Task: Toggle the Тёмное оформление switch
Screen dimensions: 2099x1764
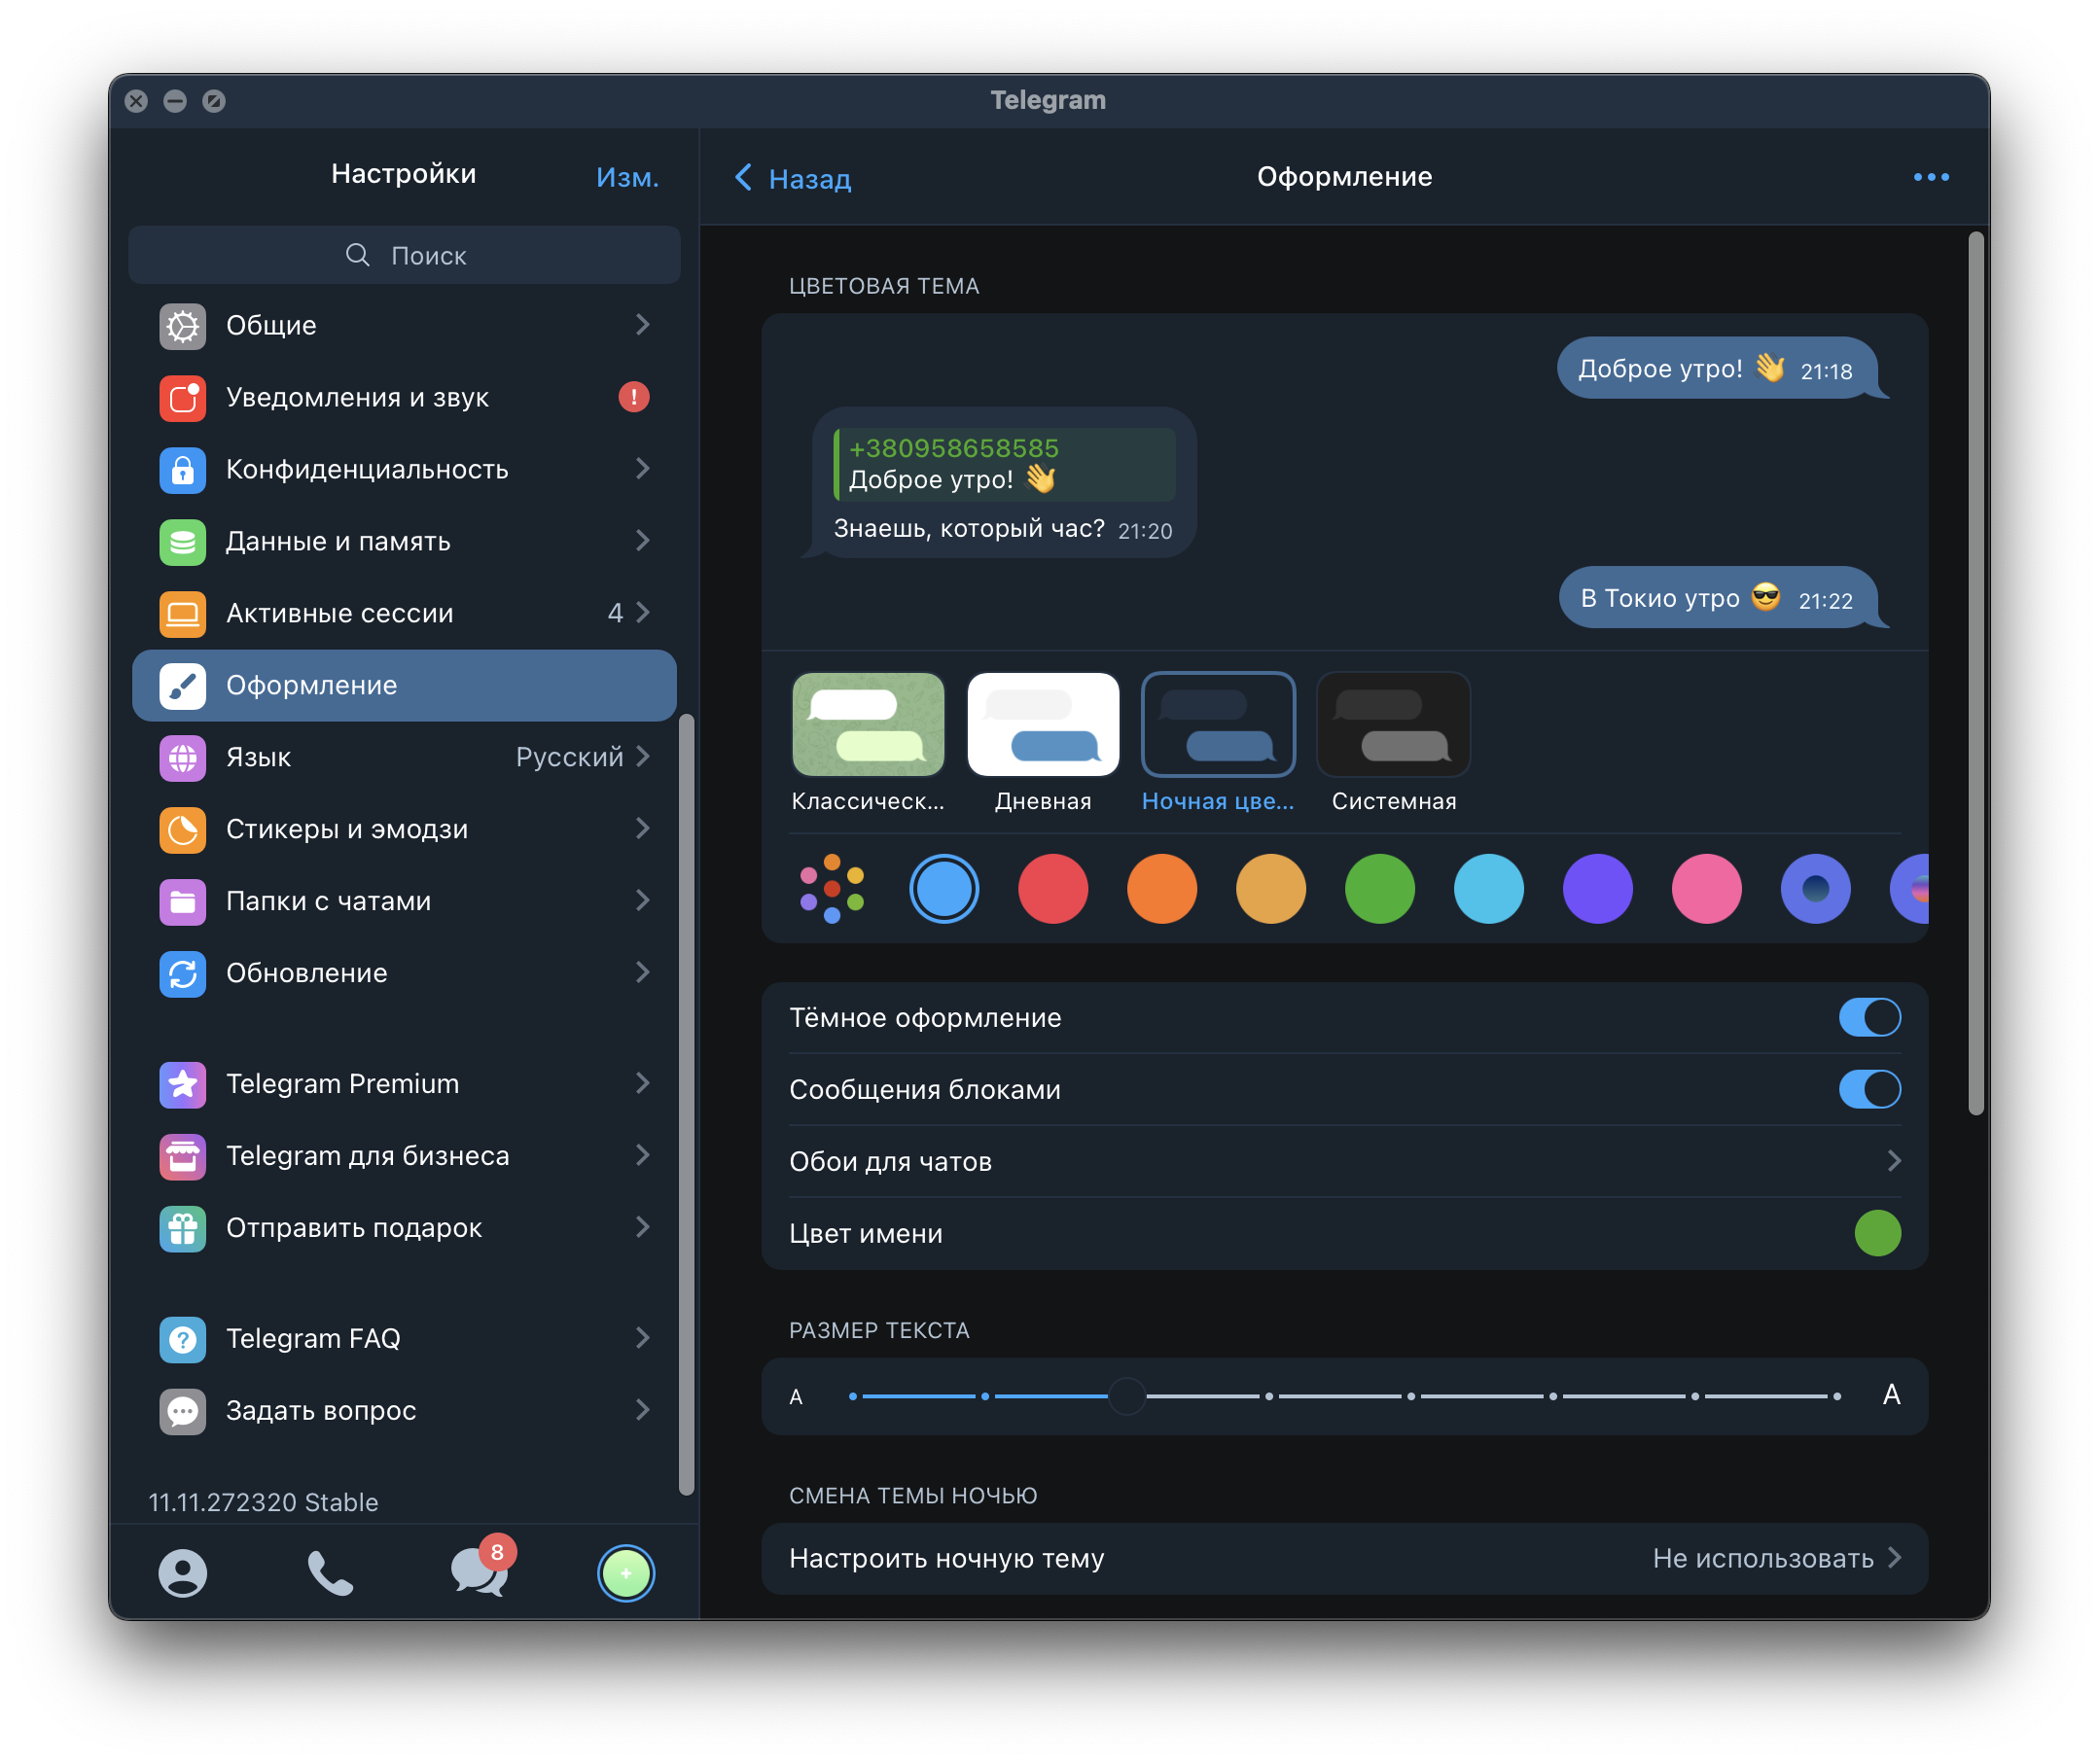Action: pyautogui.click(x=1870, y=1018)
